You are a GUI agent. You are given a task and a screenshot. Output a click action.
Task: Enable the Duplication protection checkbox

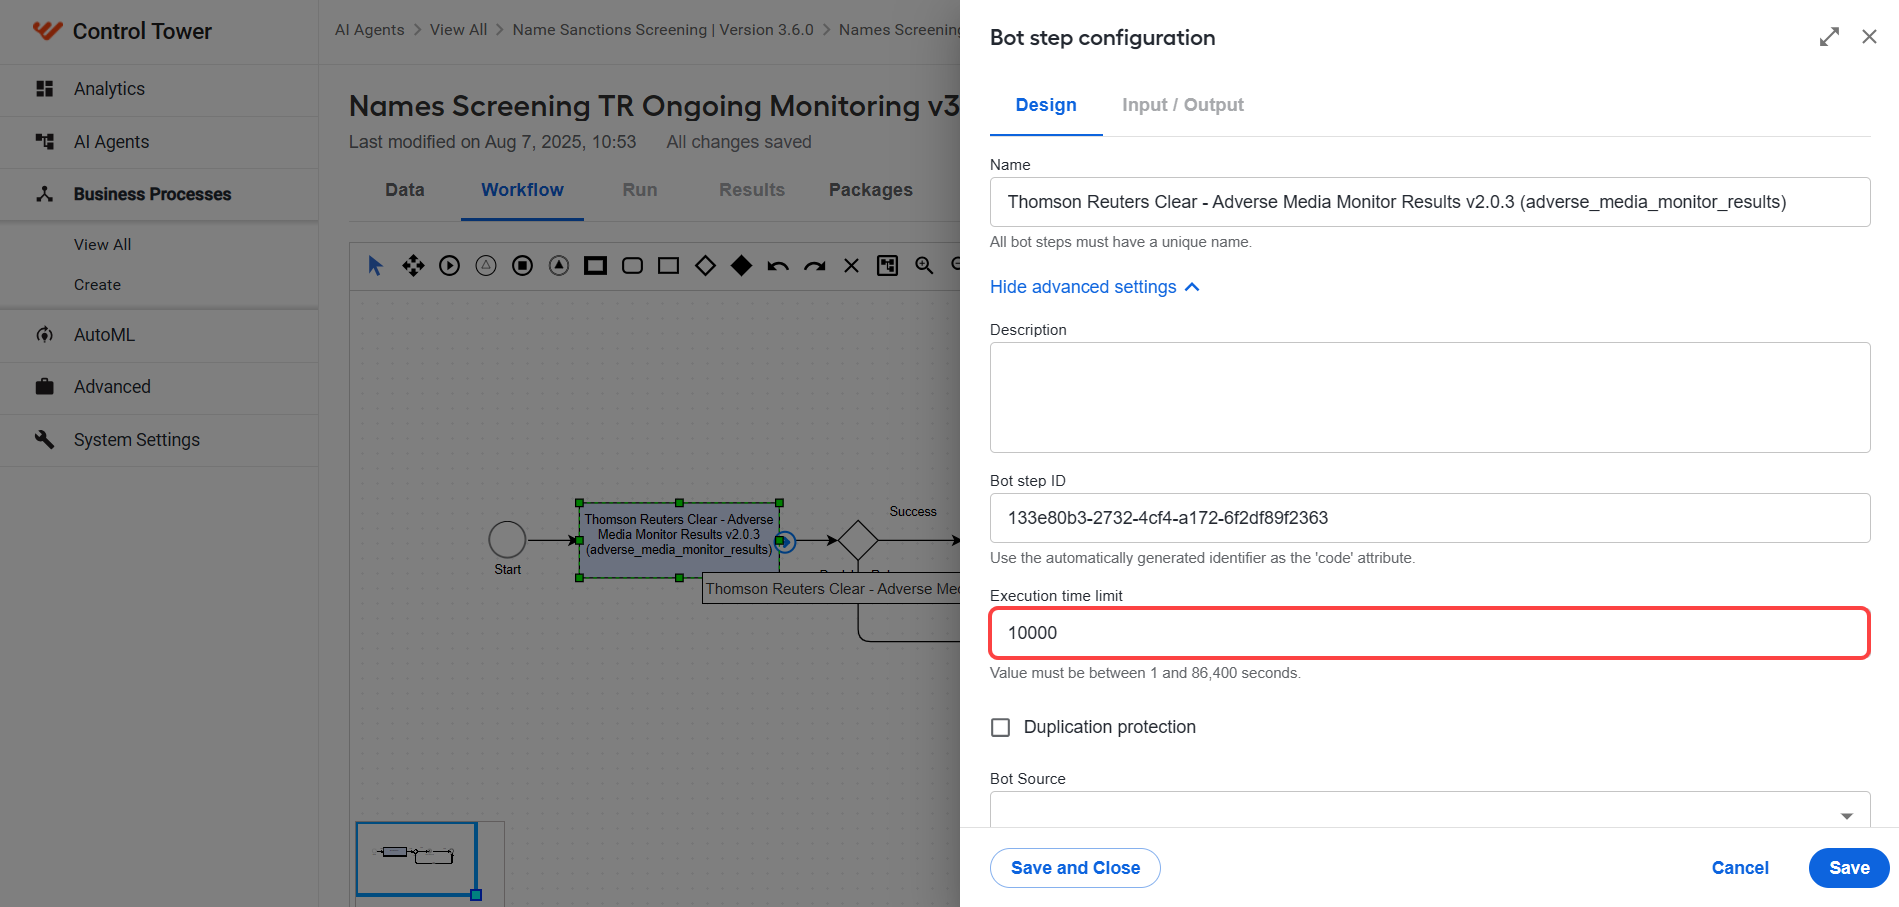pyautogui.click(x=1000, y=727)
